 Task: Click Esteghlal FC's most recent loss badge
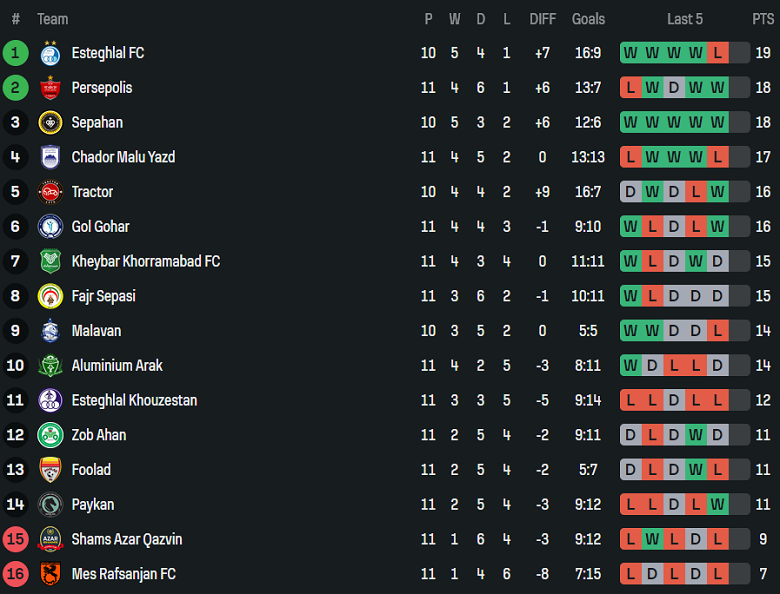(718, 53)
